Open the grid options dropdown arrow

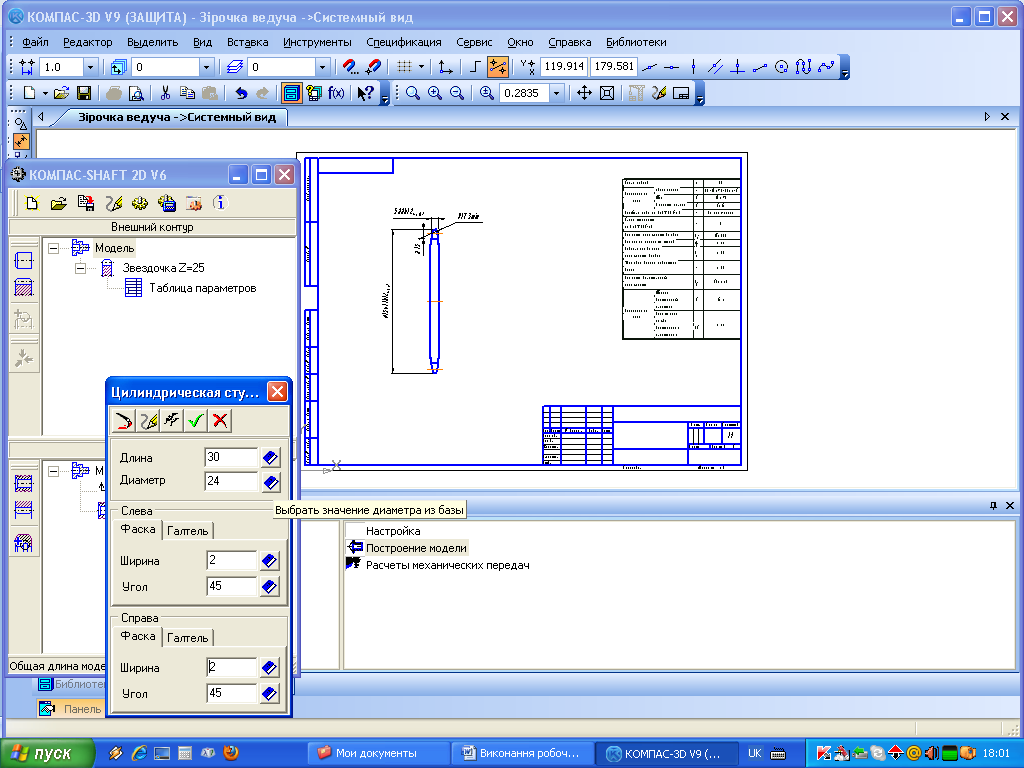[421, 67]
